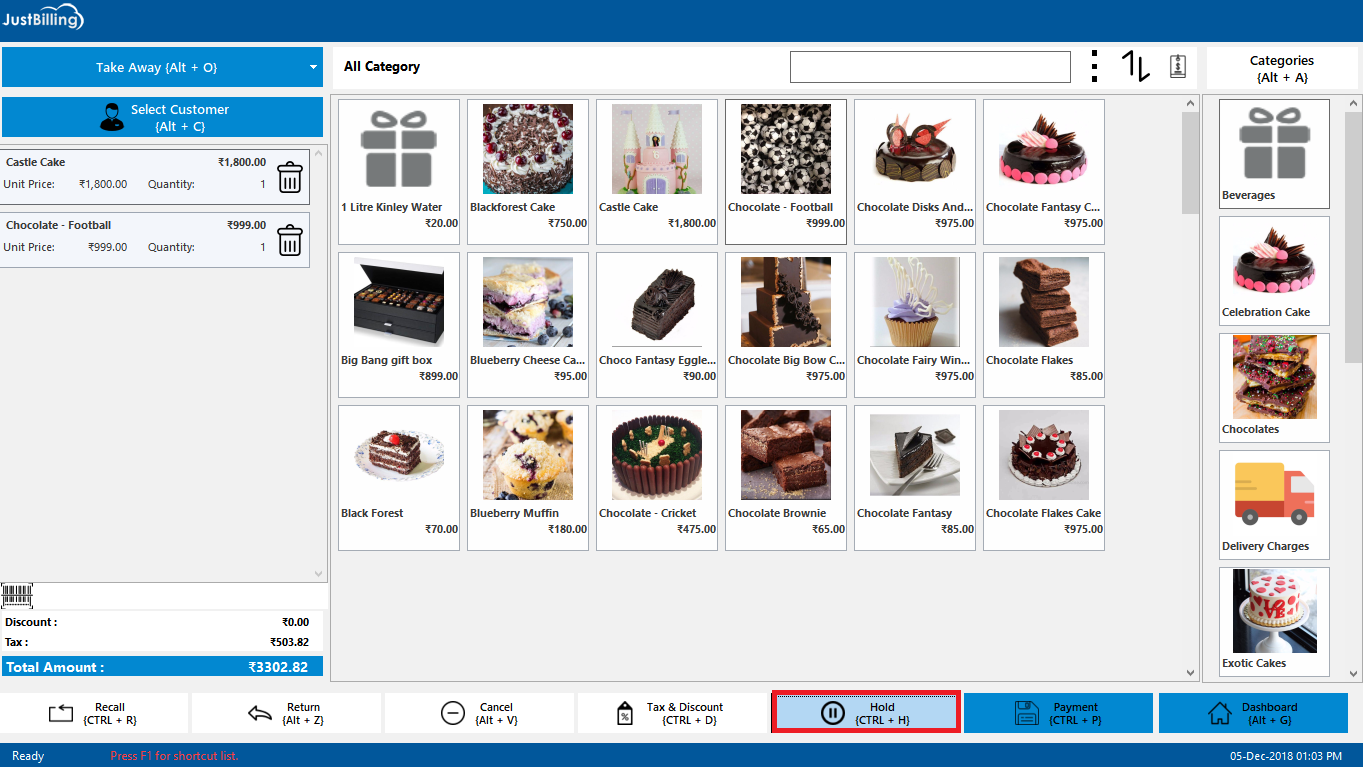This screenshot has height=767, width=1363.
Task: Click the barcode scanner icon
Action: 17,596
